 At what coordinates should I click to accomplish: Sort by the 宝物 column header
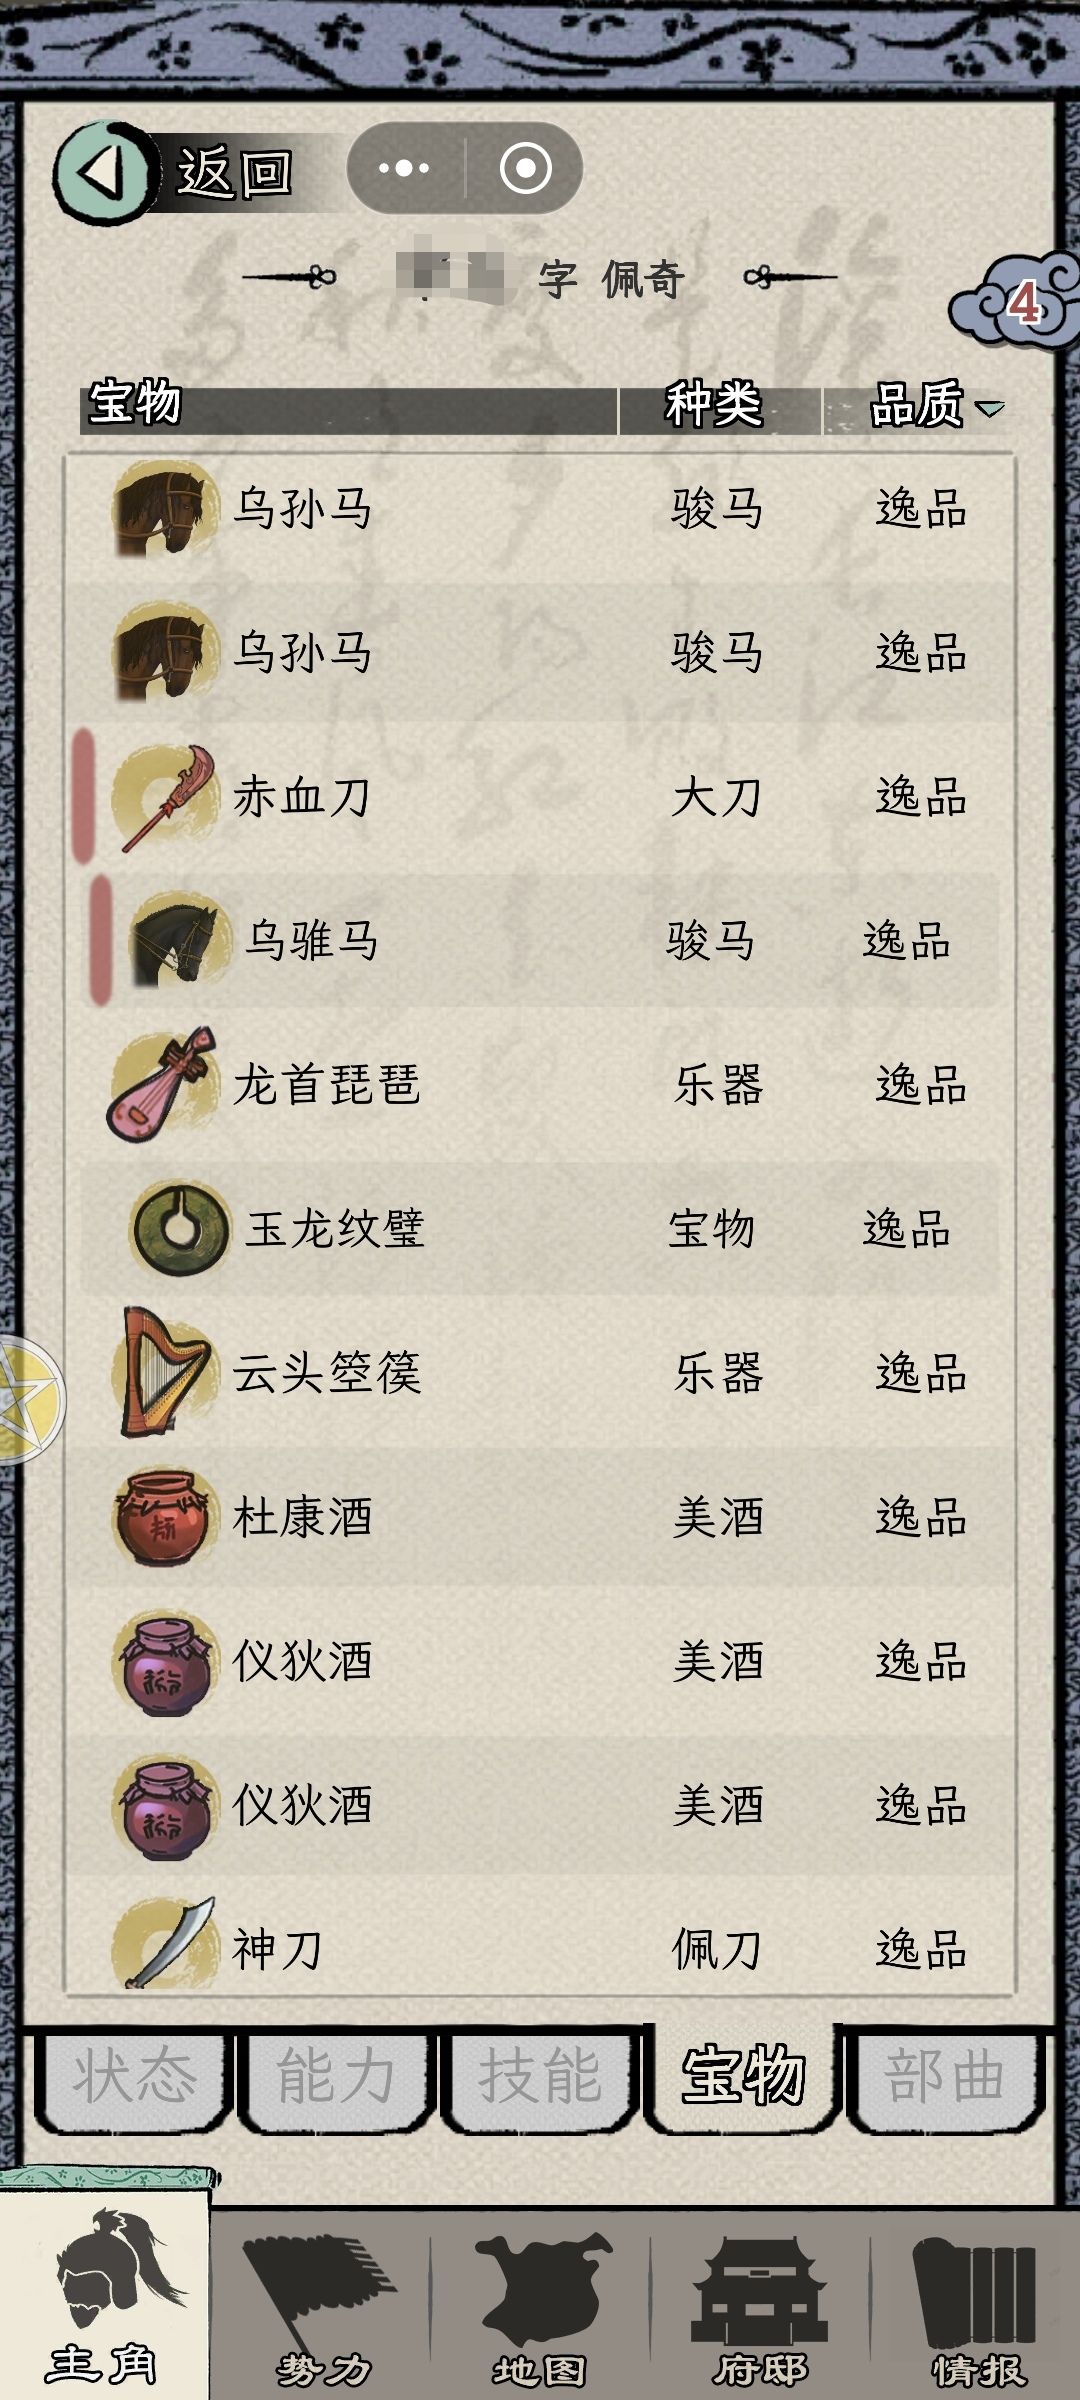pos(135,404)
